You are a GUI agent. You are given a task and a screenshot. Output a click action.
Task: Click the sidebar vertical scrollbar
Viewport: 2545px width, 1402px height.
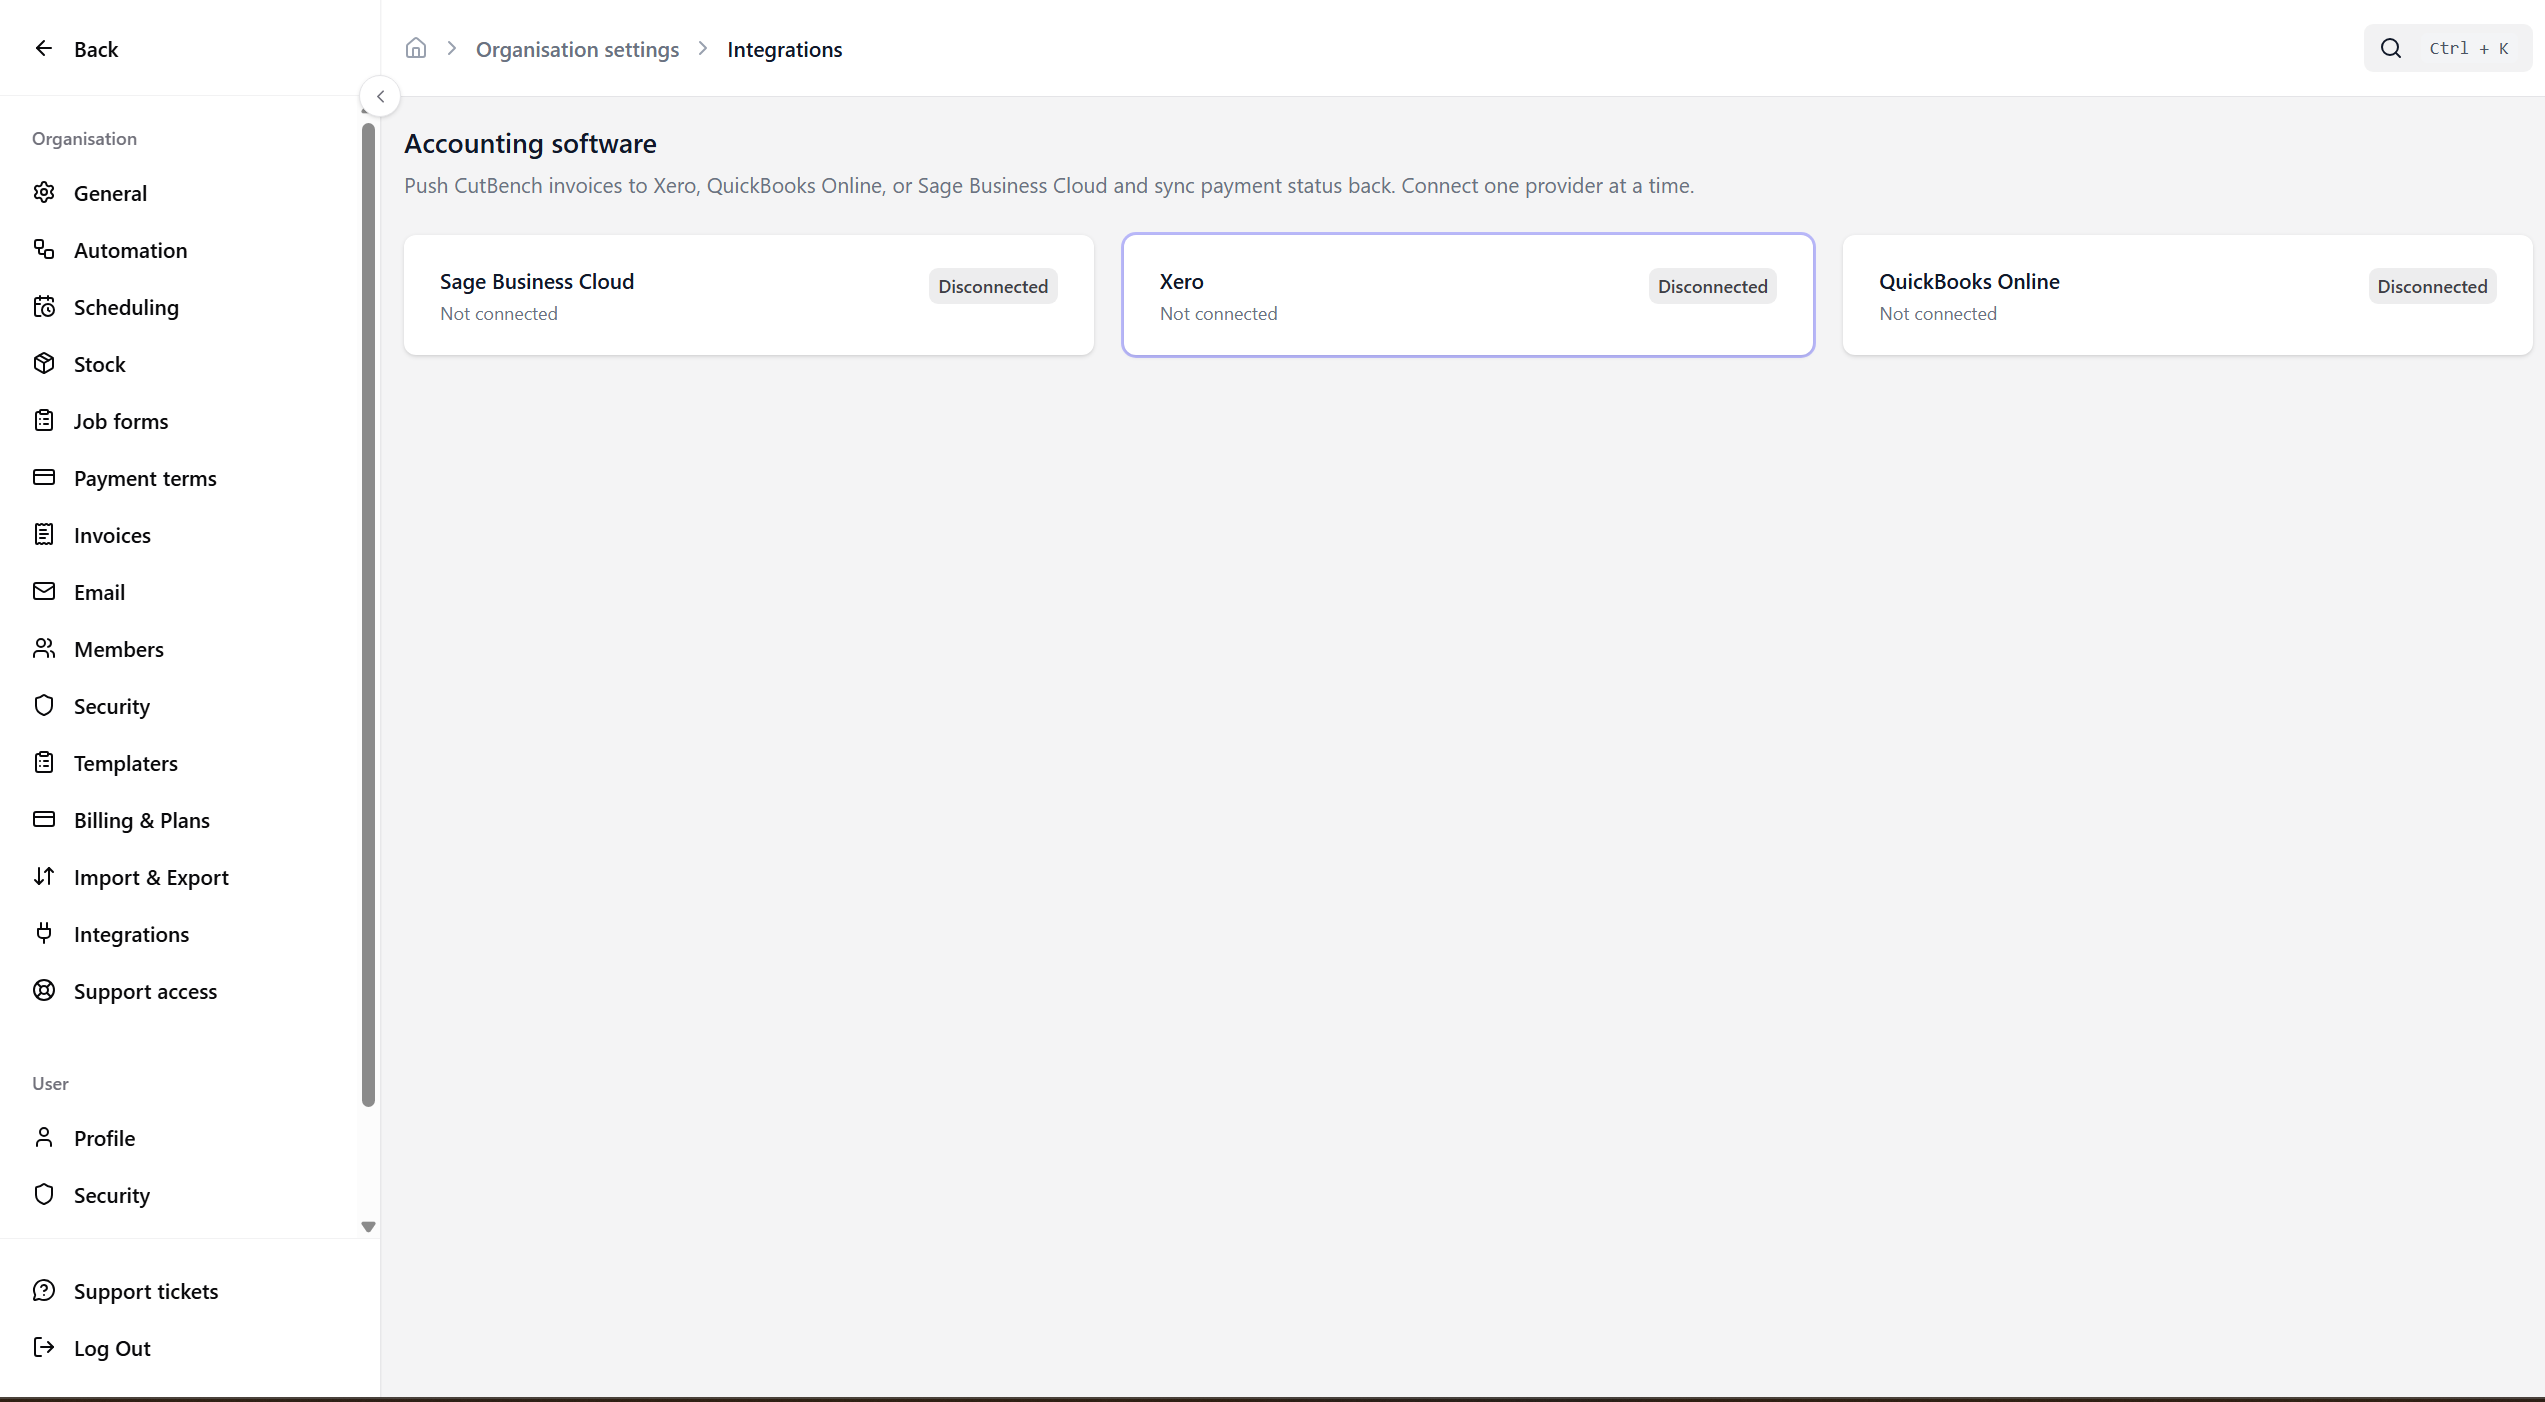pyautogui.click(x=368, y=614)
